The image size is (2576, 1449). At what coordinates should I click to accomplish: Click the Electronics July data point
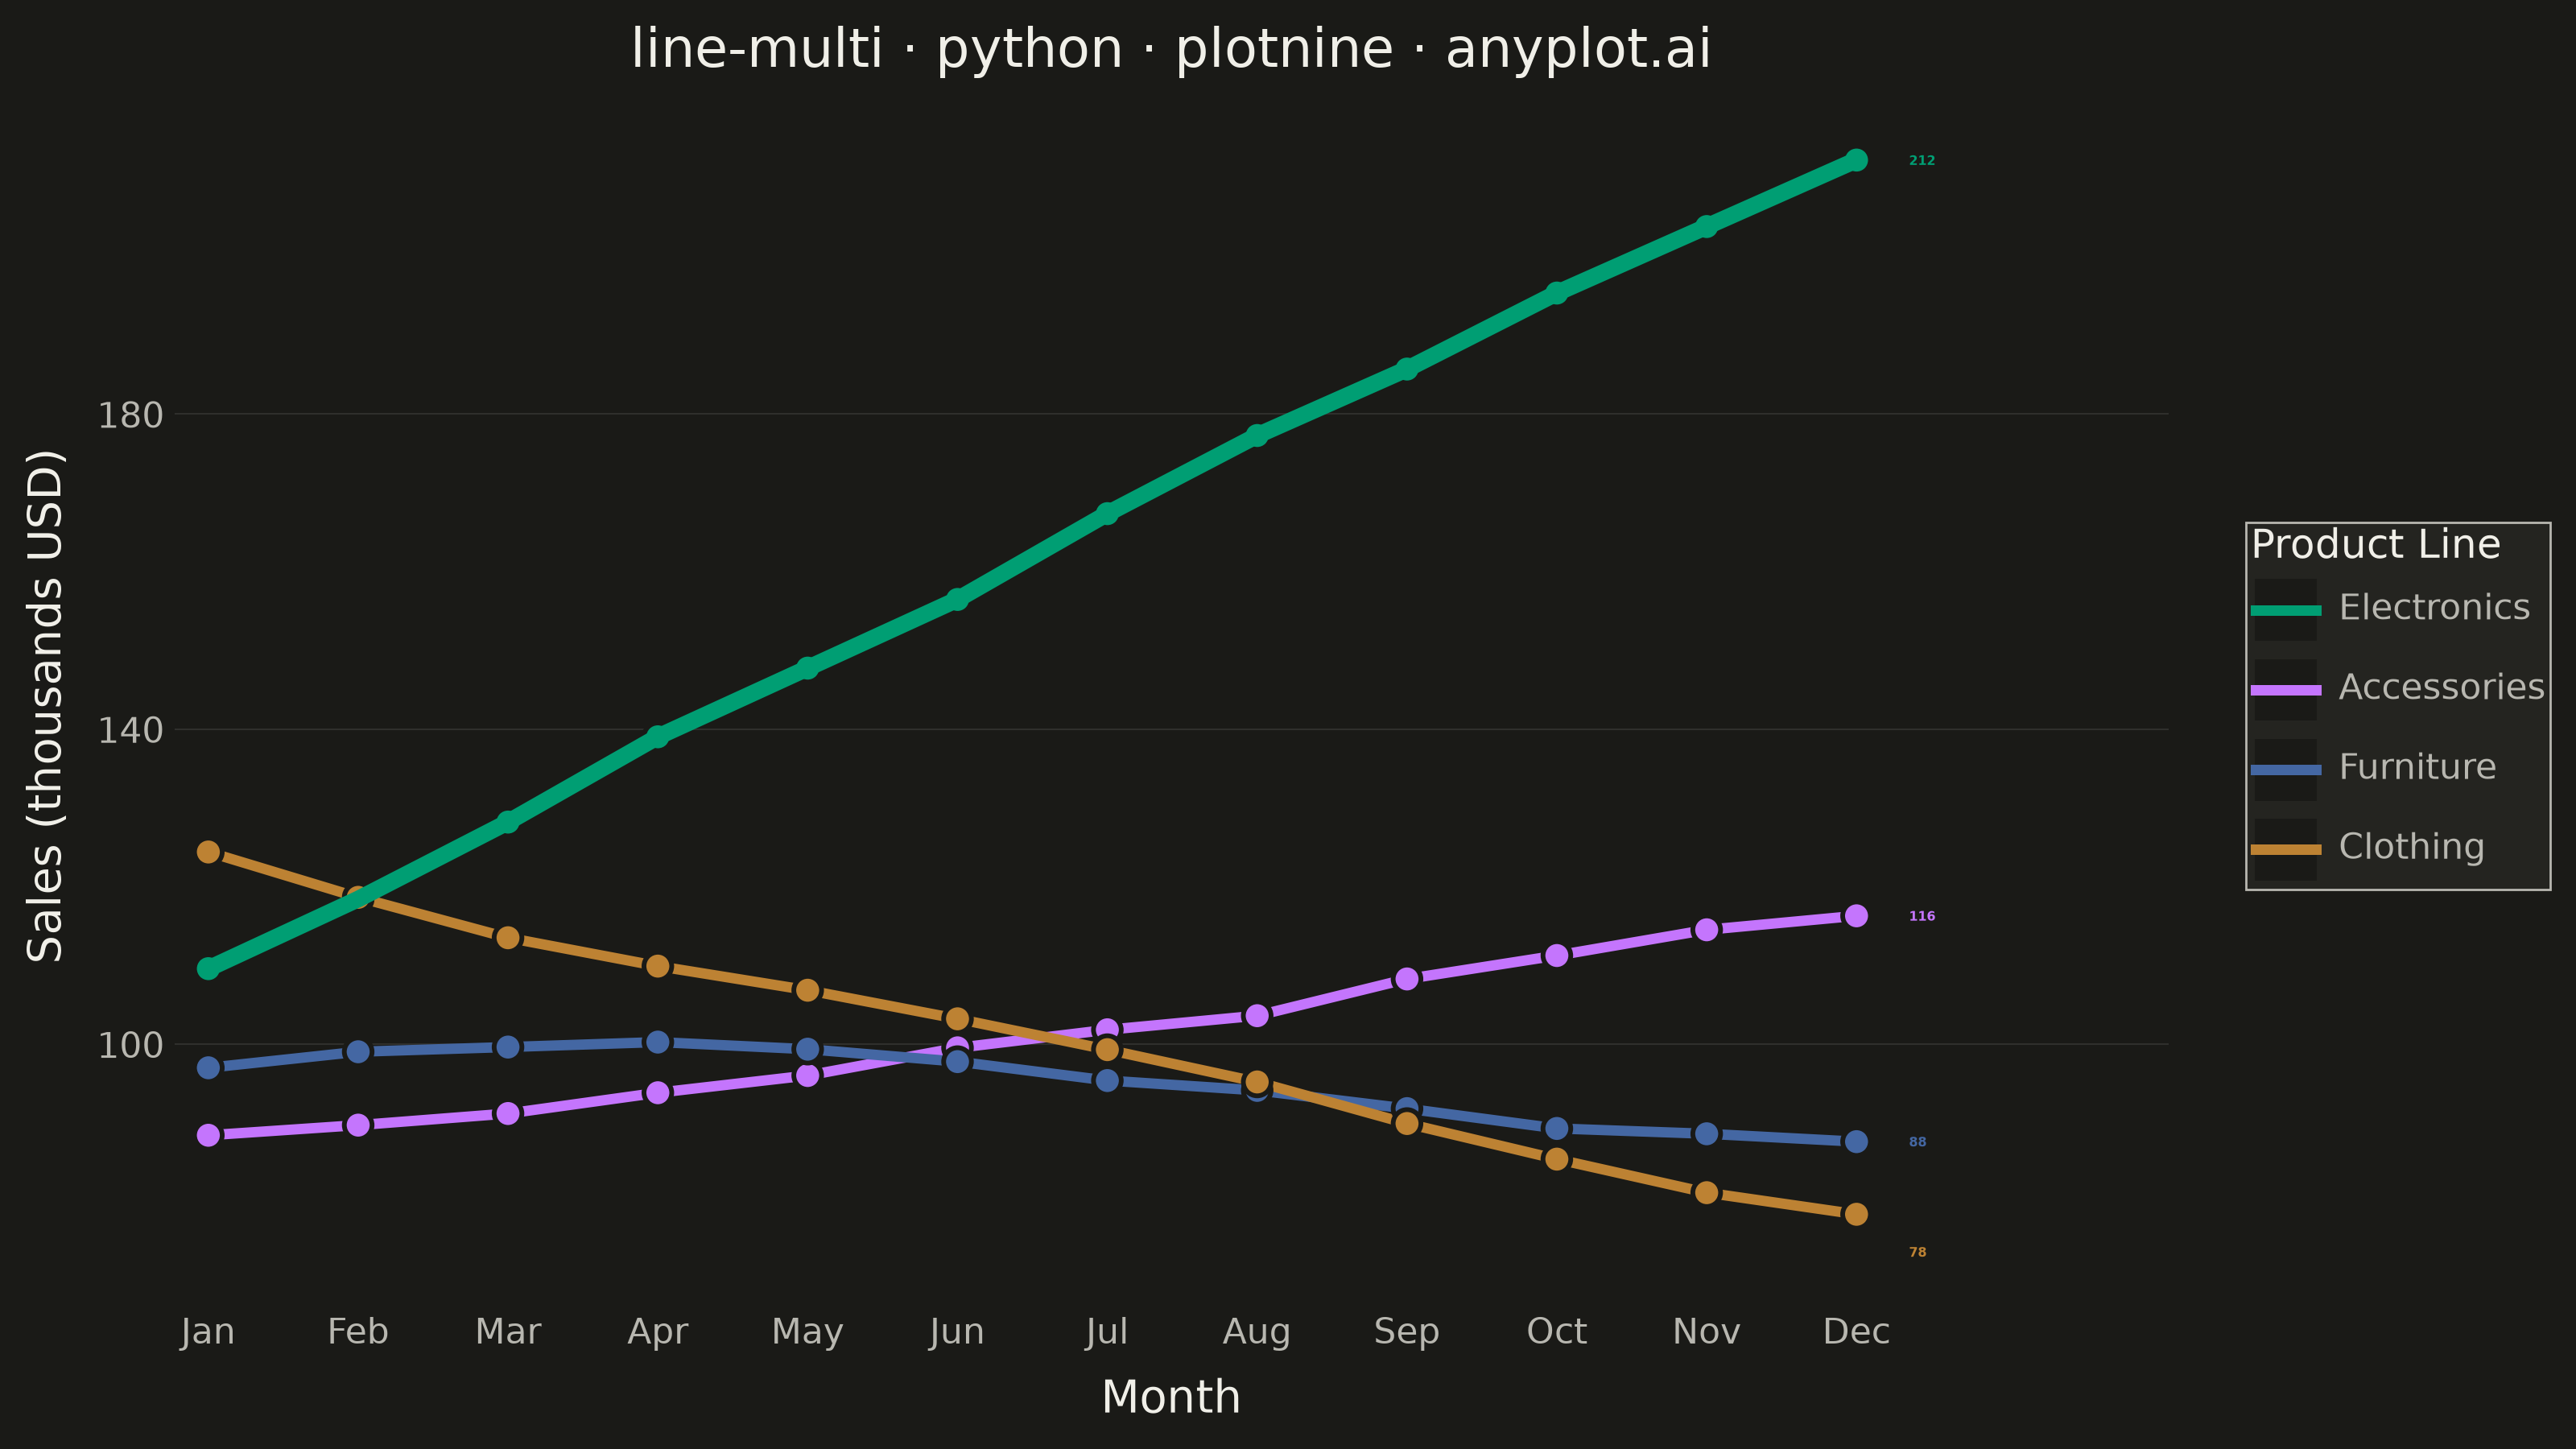(x=1106, y=513)
